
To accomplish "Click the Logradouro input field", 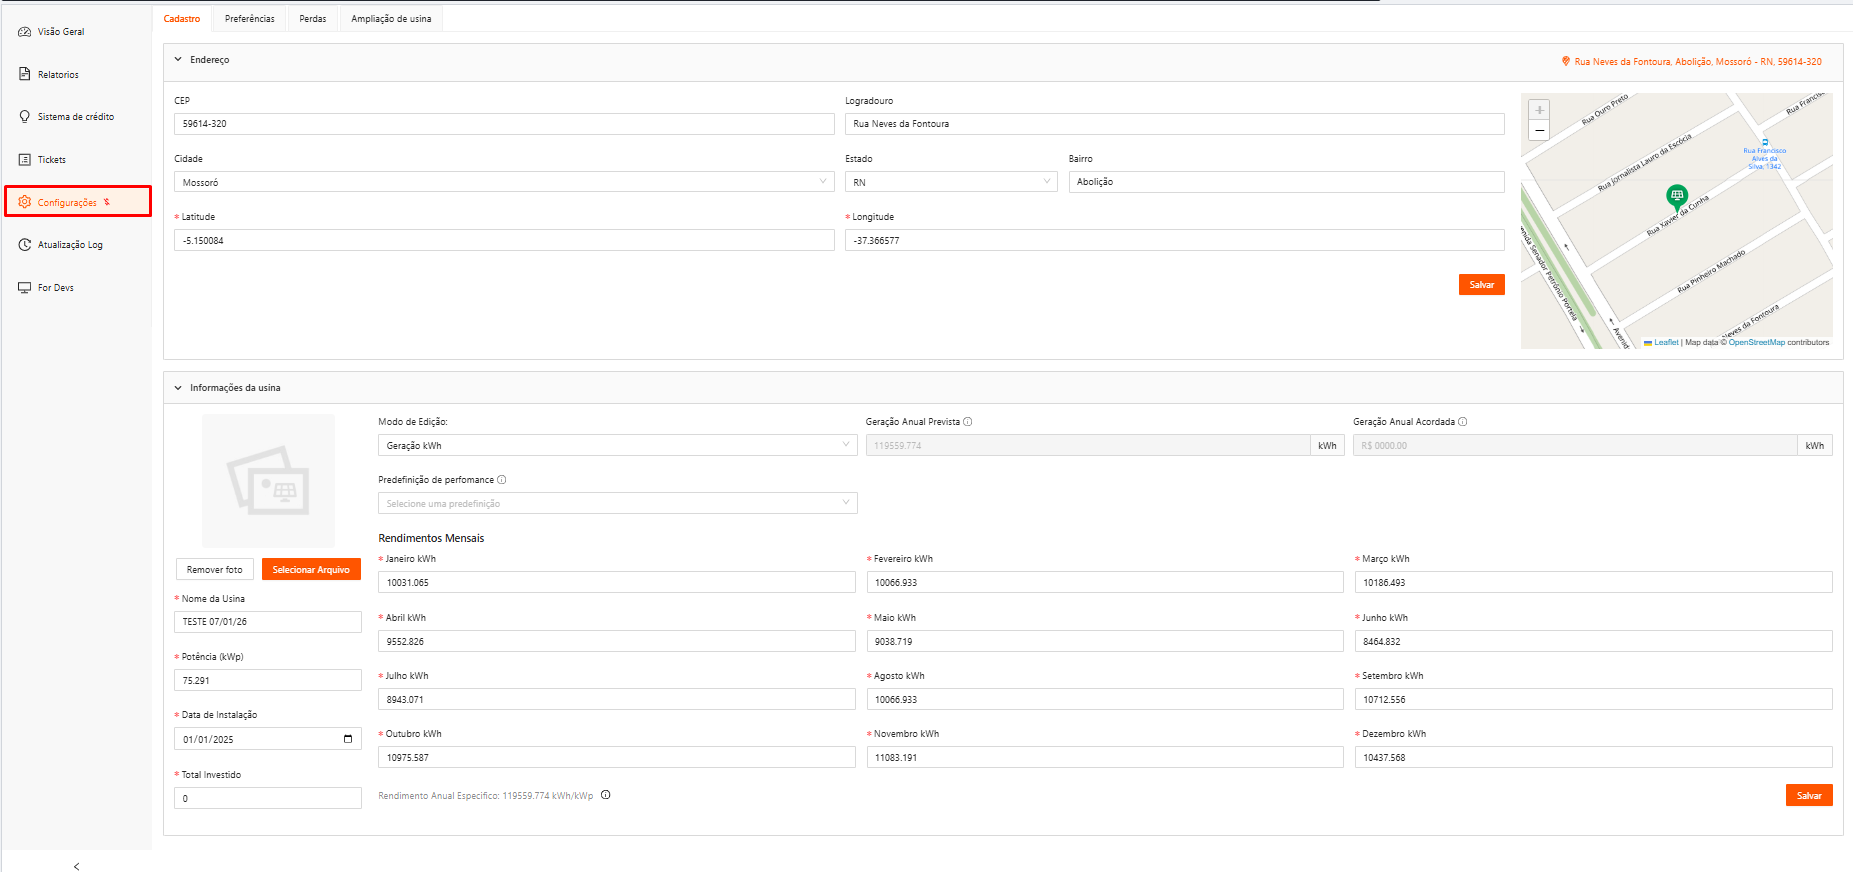I will [x=1175, y=124].
